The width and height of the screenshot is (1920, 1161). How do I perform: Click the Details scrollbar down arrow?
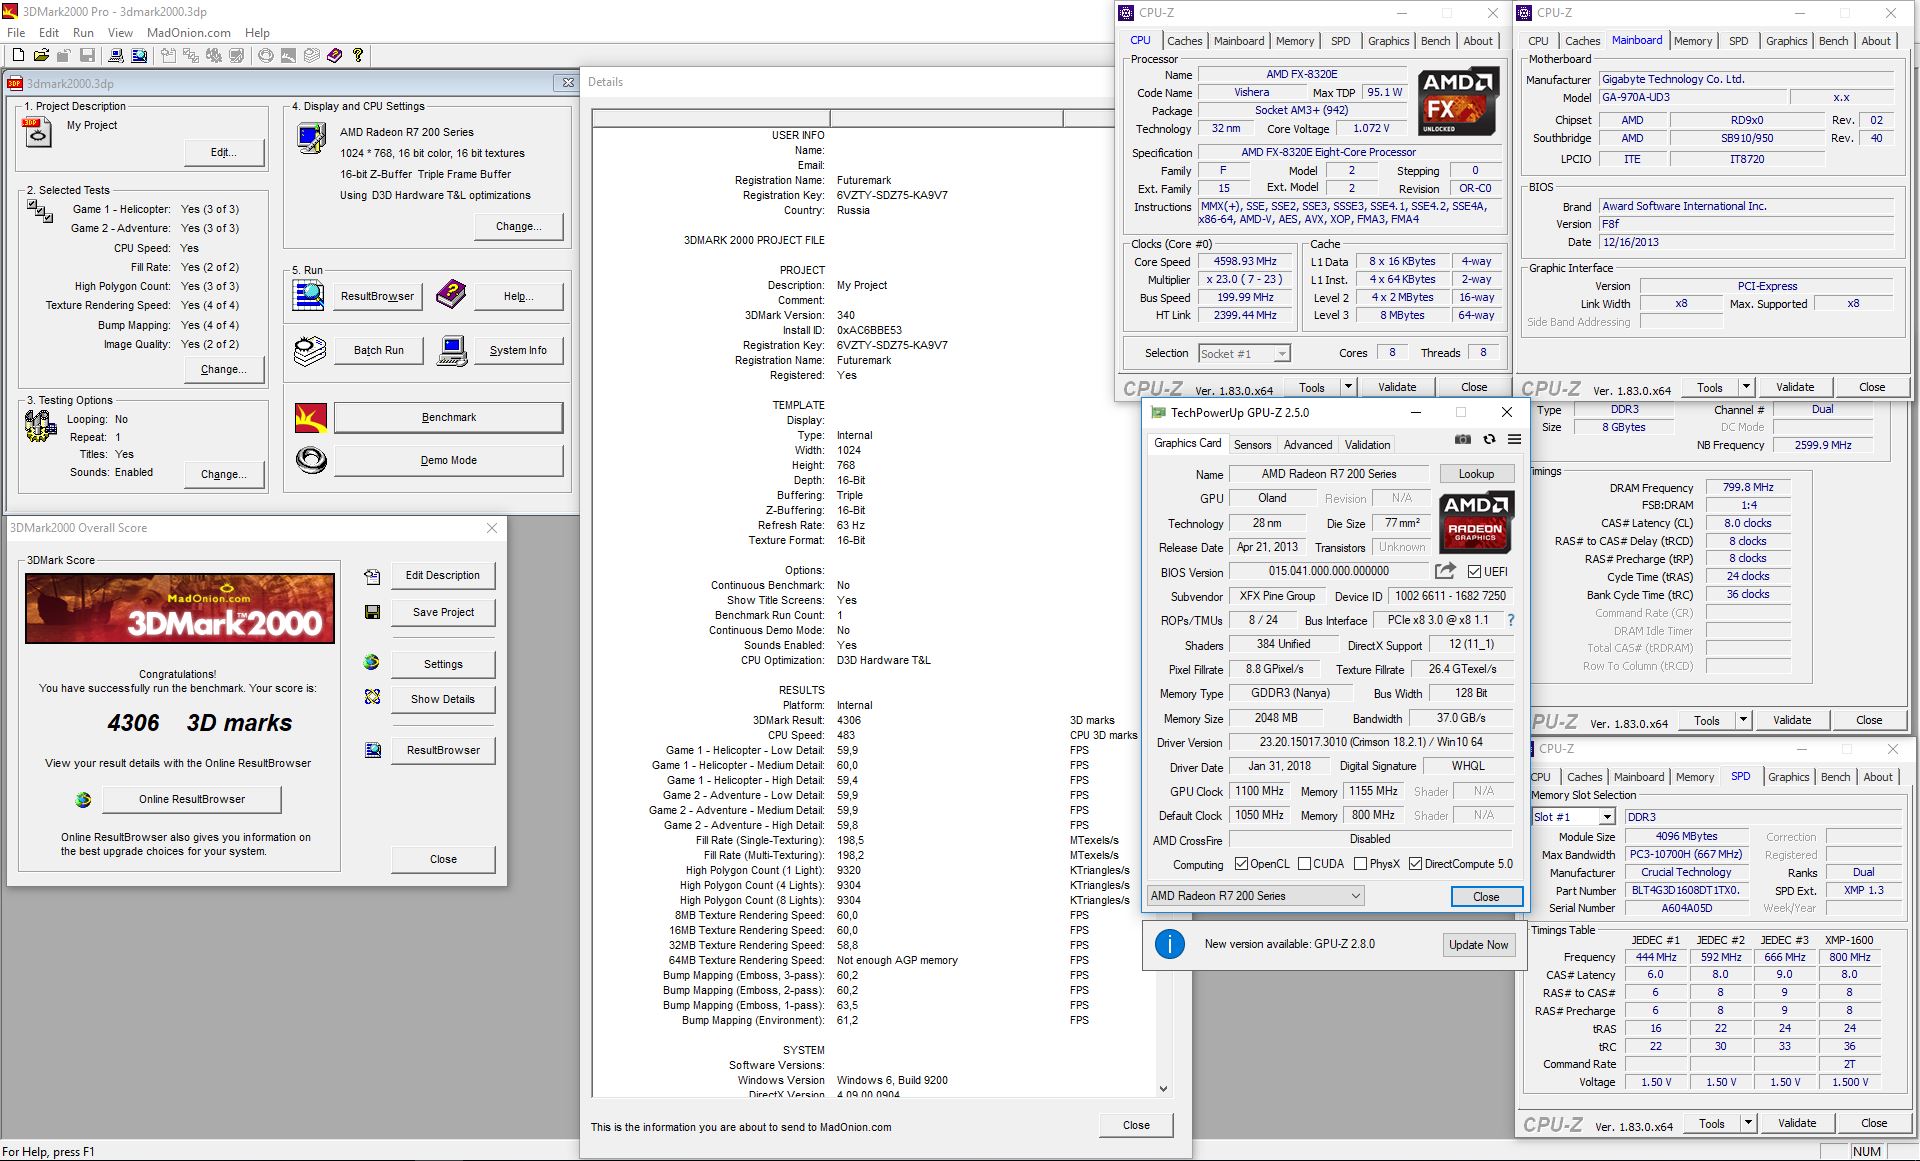1163,1088
